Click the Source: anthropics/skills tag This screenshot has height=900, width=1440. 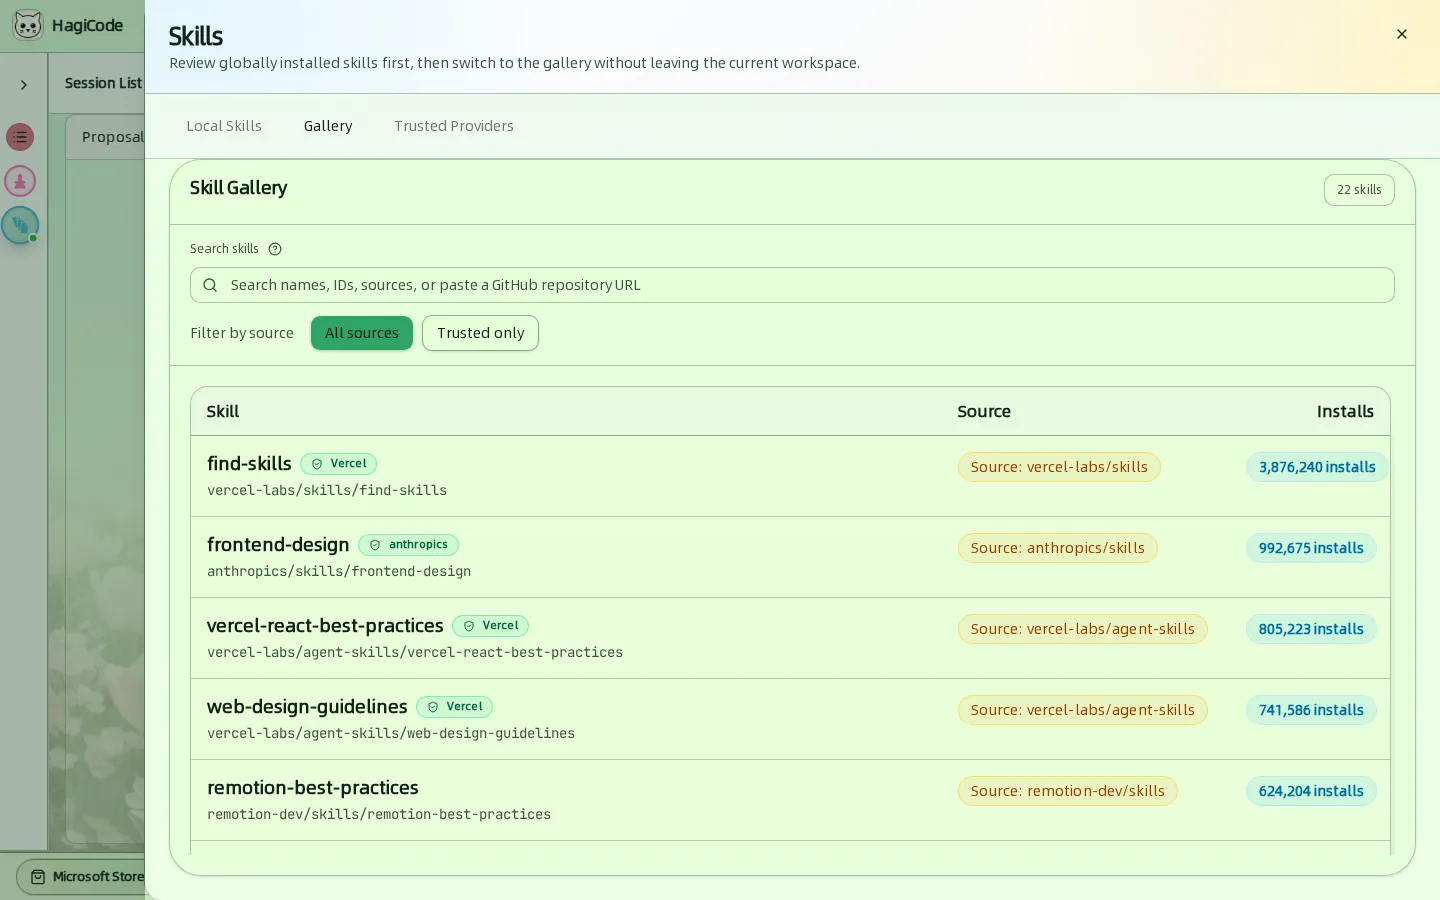pos(1058,548)
